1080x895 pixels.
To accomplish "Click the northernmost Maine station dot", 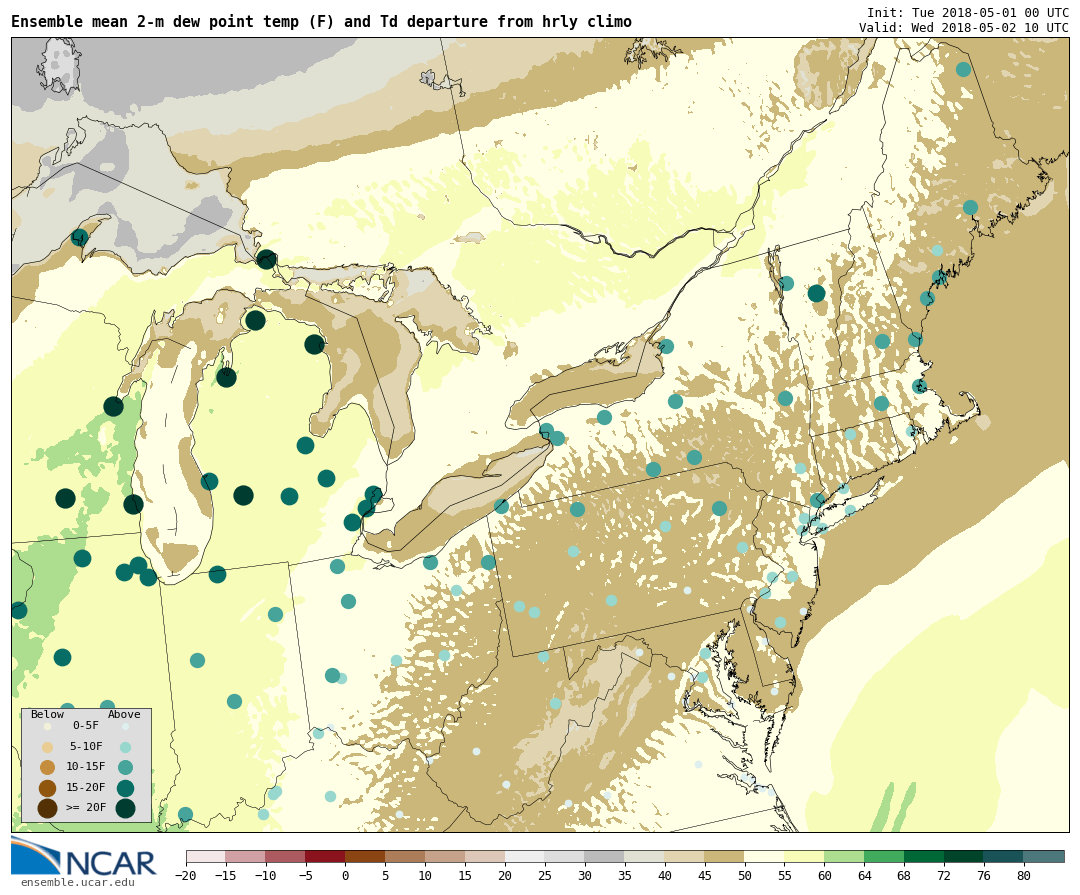I will (x=963, y=69).
